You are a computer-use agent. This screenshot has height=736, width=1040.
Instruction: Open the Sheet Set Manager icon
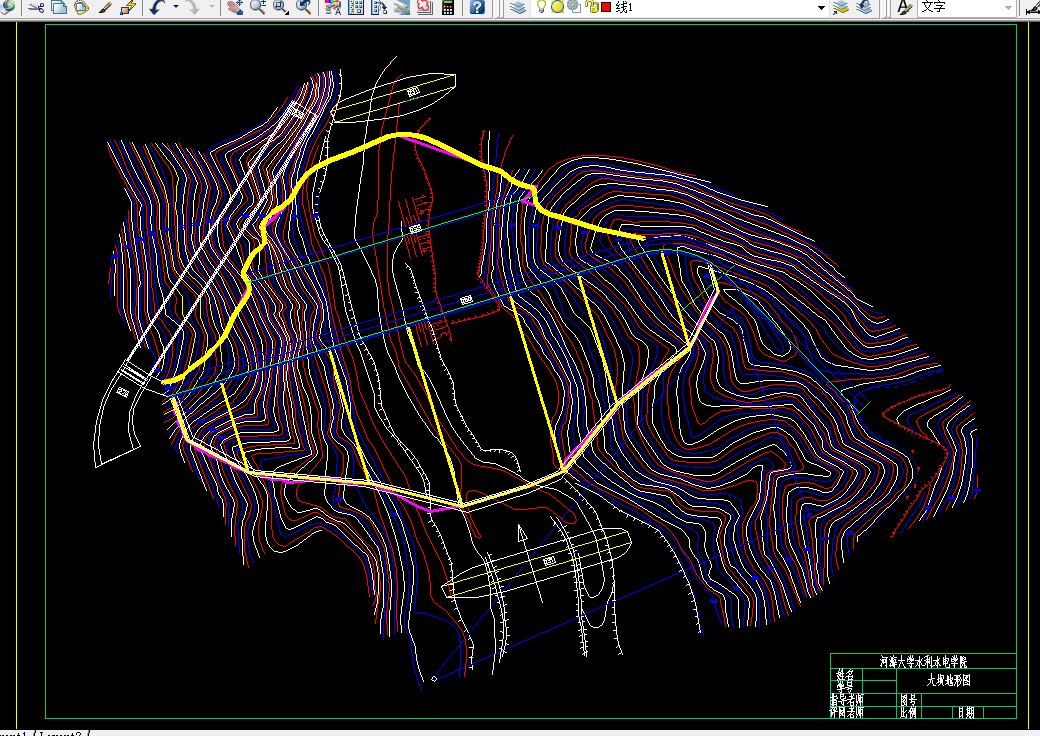(x=402, y=7)
